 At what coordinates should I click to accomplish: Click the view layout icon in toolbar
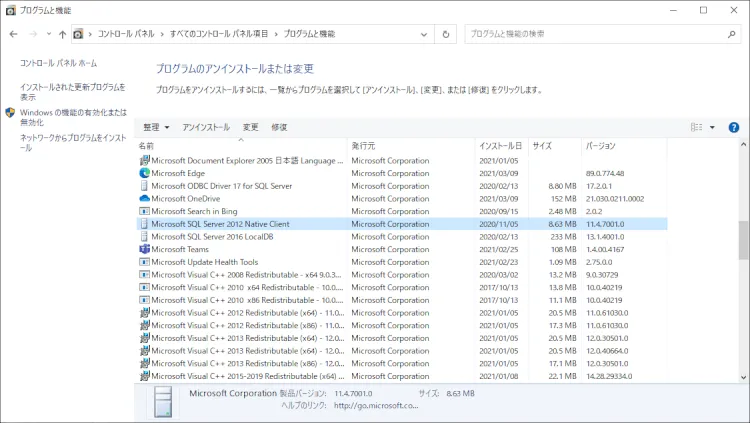tap(696, 127)
